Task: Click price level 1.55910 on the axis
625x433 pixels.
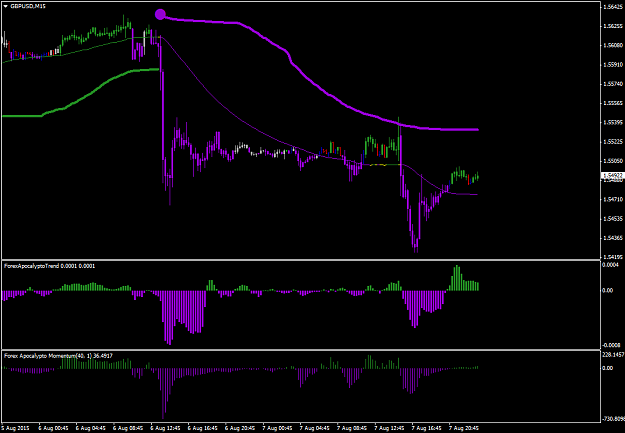Action: pos(613,65)
